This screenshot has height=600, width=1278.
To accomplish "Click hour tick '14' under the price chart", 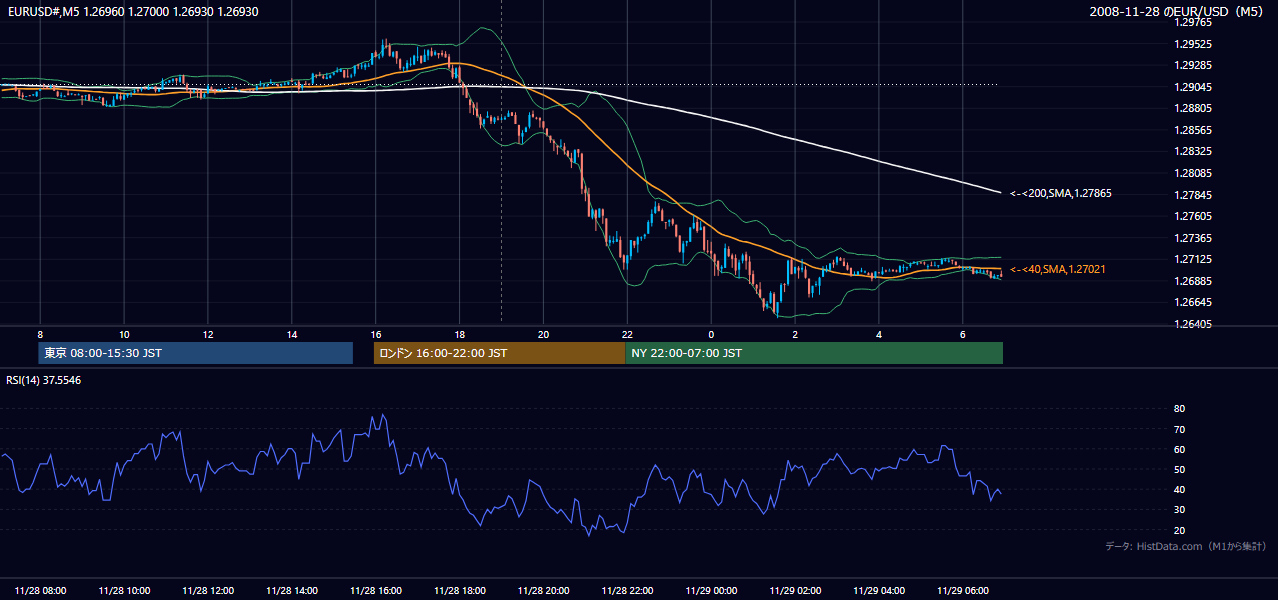I will [x=292, y=333].
